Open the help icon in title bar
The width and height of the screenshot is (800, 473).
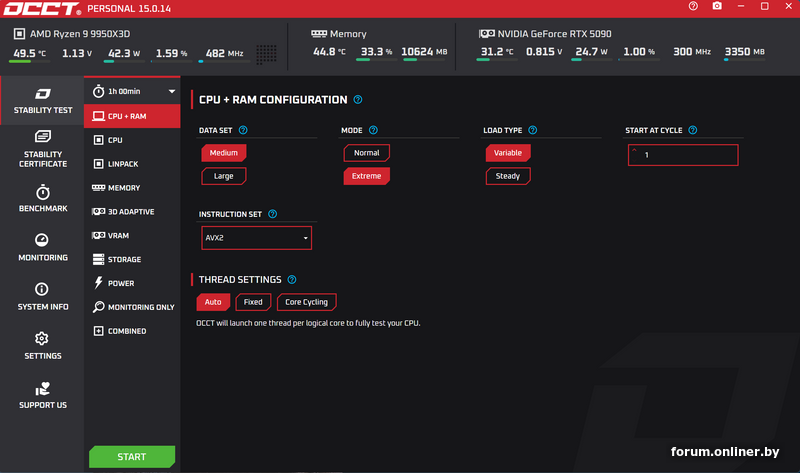click(693, 6)
